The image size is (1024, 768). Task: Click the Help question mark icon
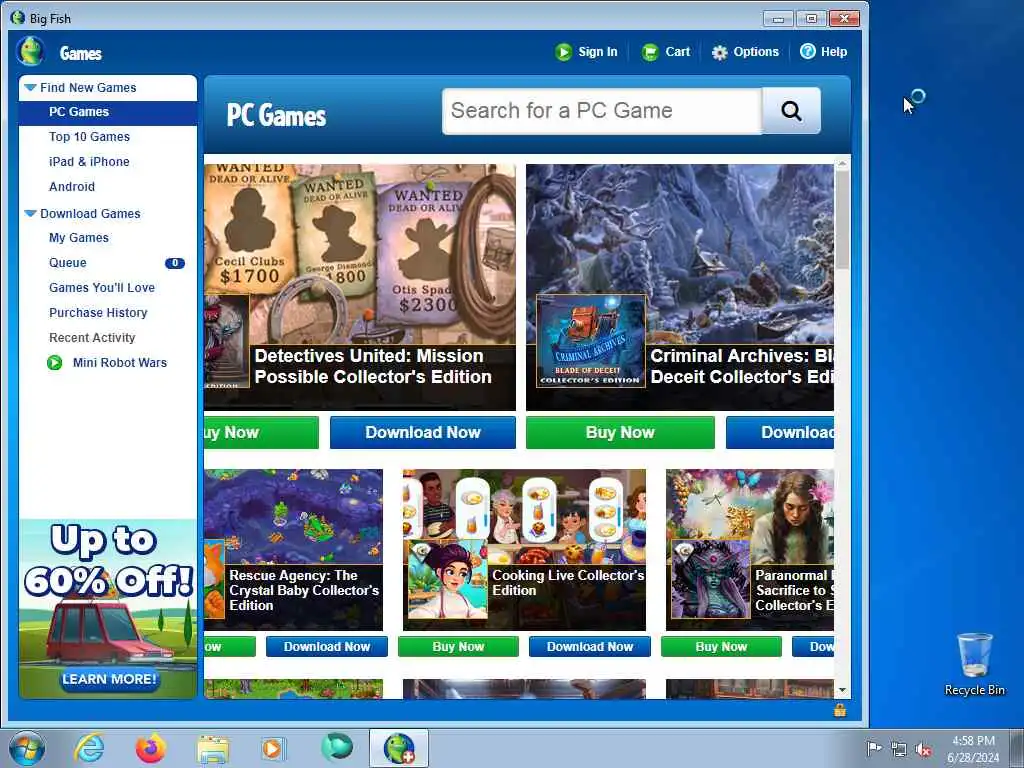click(808, 52)
